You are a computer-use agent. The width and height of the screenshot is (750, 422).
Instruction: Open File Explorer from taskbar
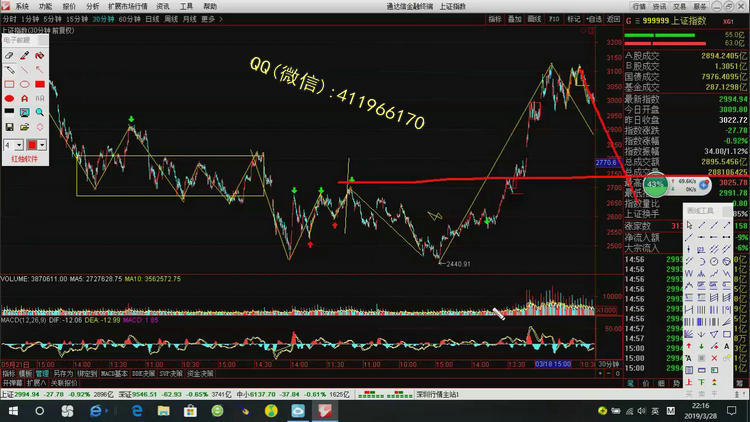click(164, 411)
